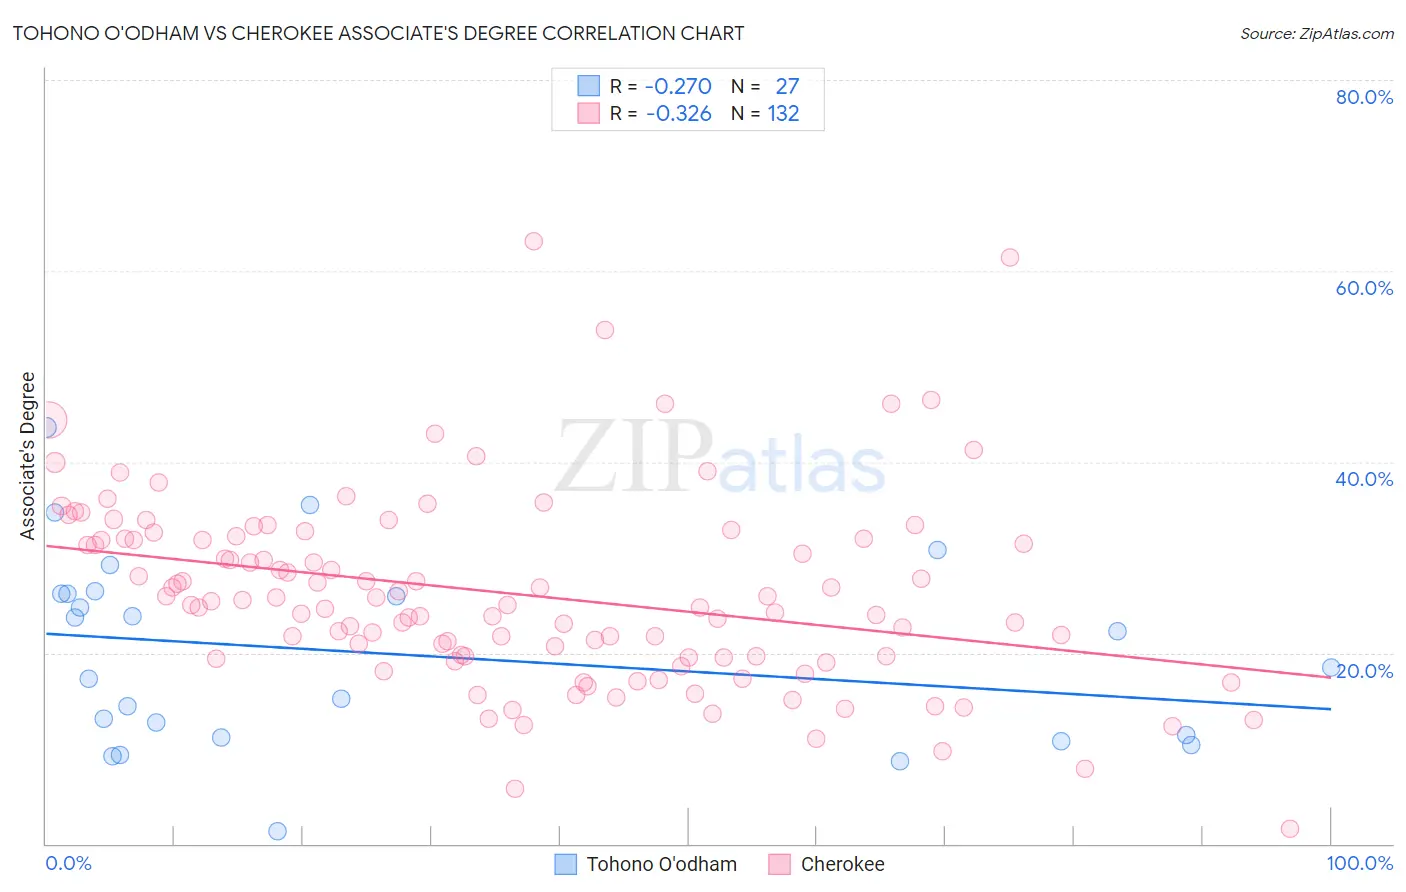Click the chart title text

tap(378, 33)
